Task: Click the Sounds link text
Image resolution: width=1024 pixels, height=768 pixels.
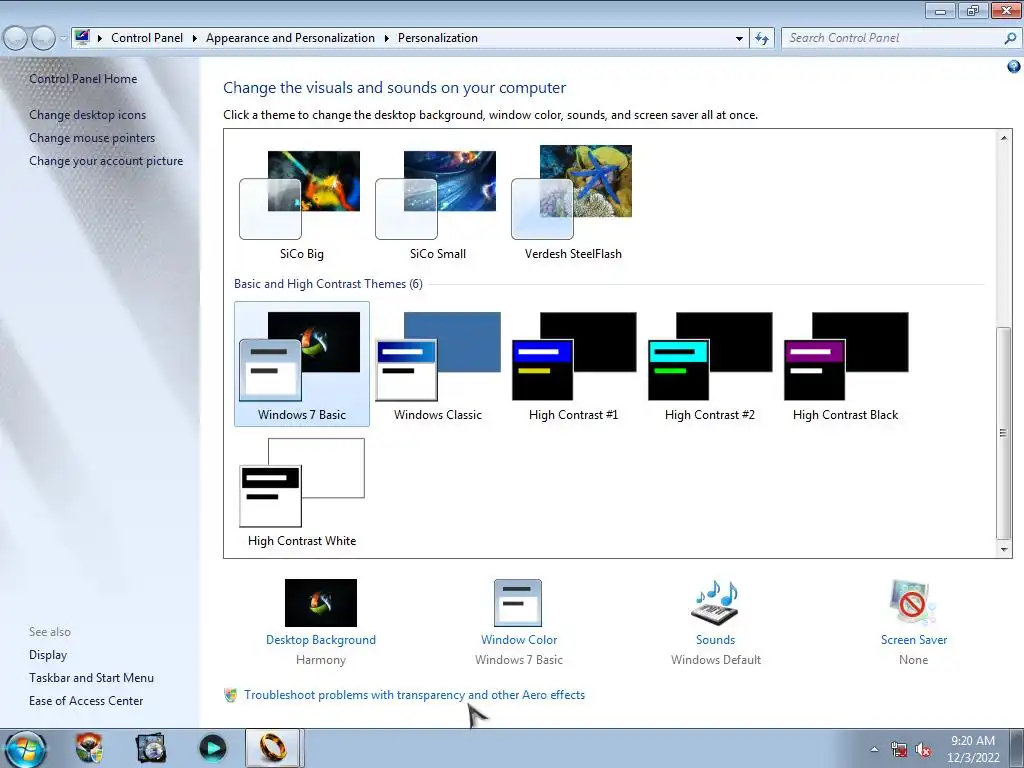Action: tap(715, 640)
